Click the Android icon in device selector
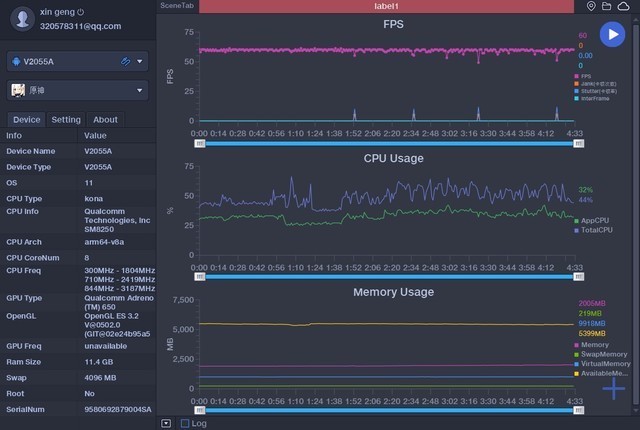The width and height of the screenshot is (640, 430). 18,62
